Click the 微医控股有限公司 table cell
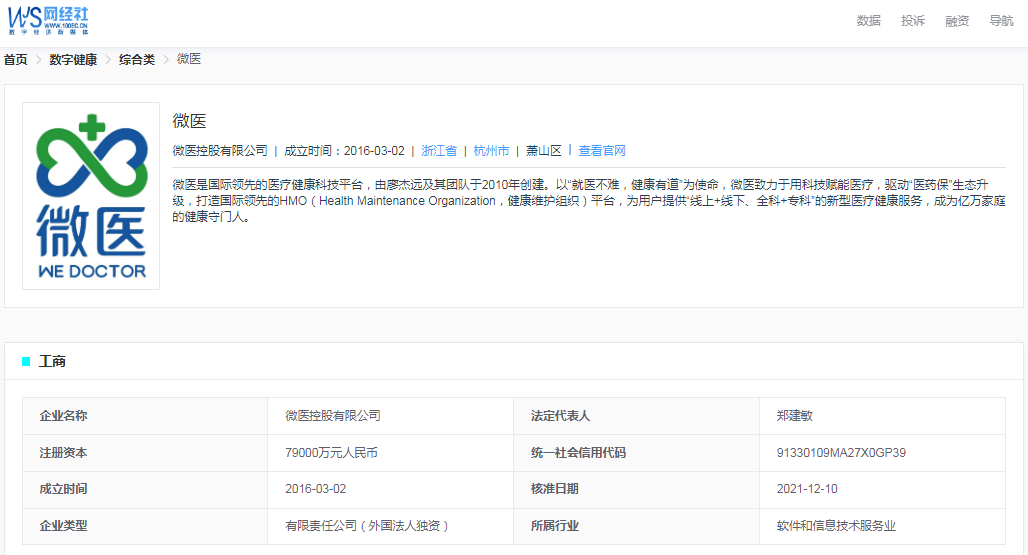1028x555 pixels. (x=332, y=416)
